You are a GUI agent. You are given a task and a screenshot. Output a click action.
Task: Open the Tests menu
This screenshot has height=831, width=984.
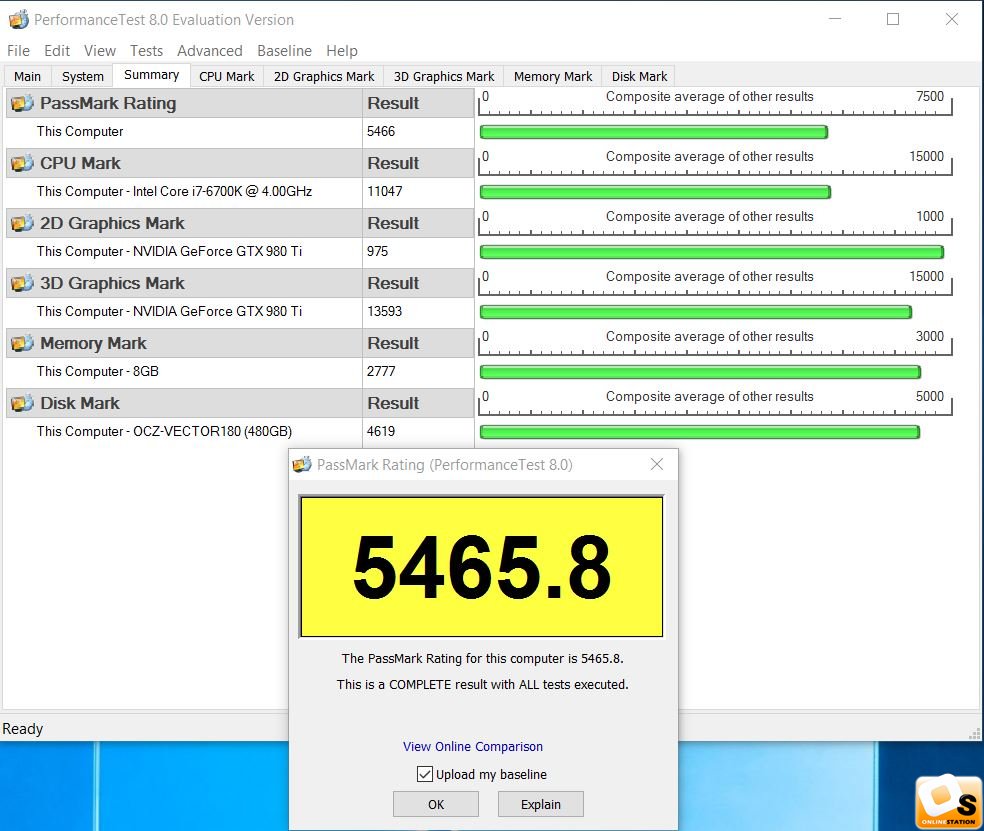[x=146, y=51]
